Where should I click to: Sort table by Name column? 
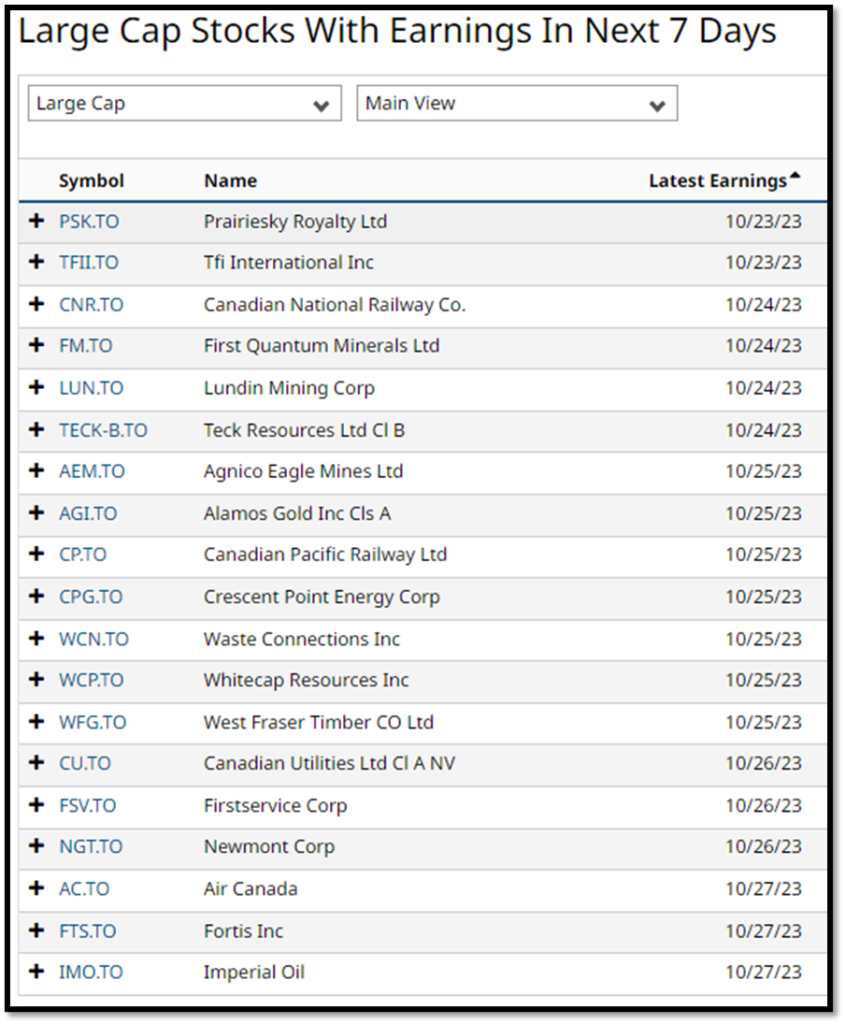[x=230, y=181]
